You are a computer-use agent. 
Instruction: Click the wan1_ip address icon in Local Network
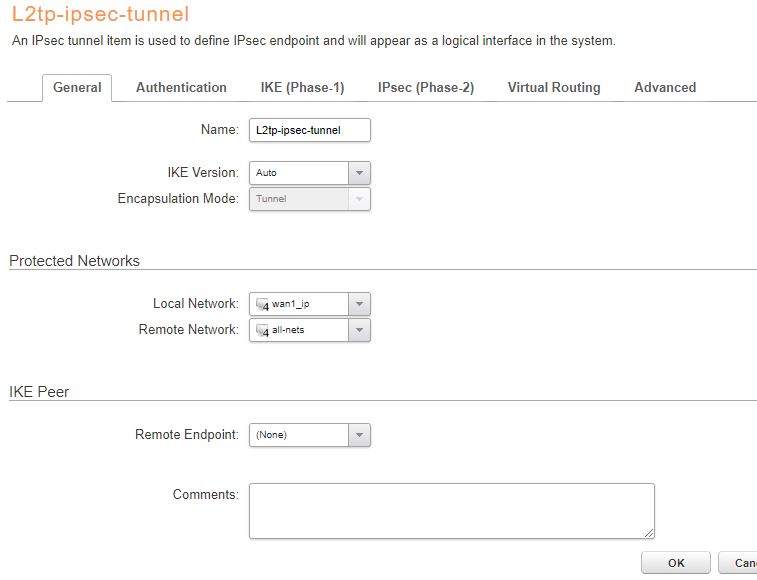pyautogui.click(x=263, y=304)
